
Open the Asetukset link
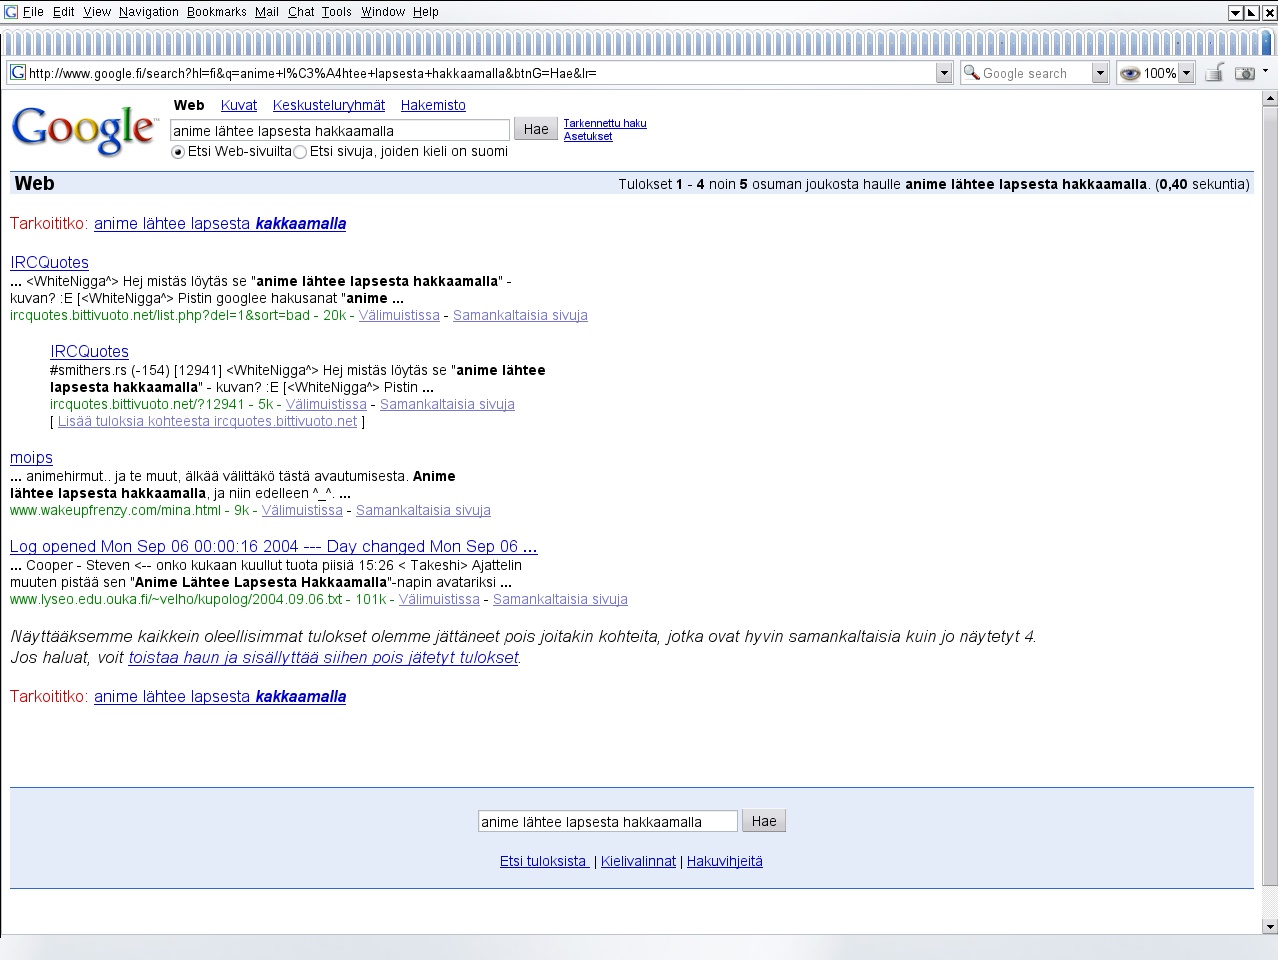[x=588, y=136]
